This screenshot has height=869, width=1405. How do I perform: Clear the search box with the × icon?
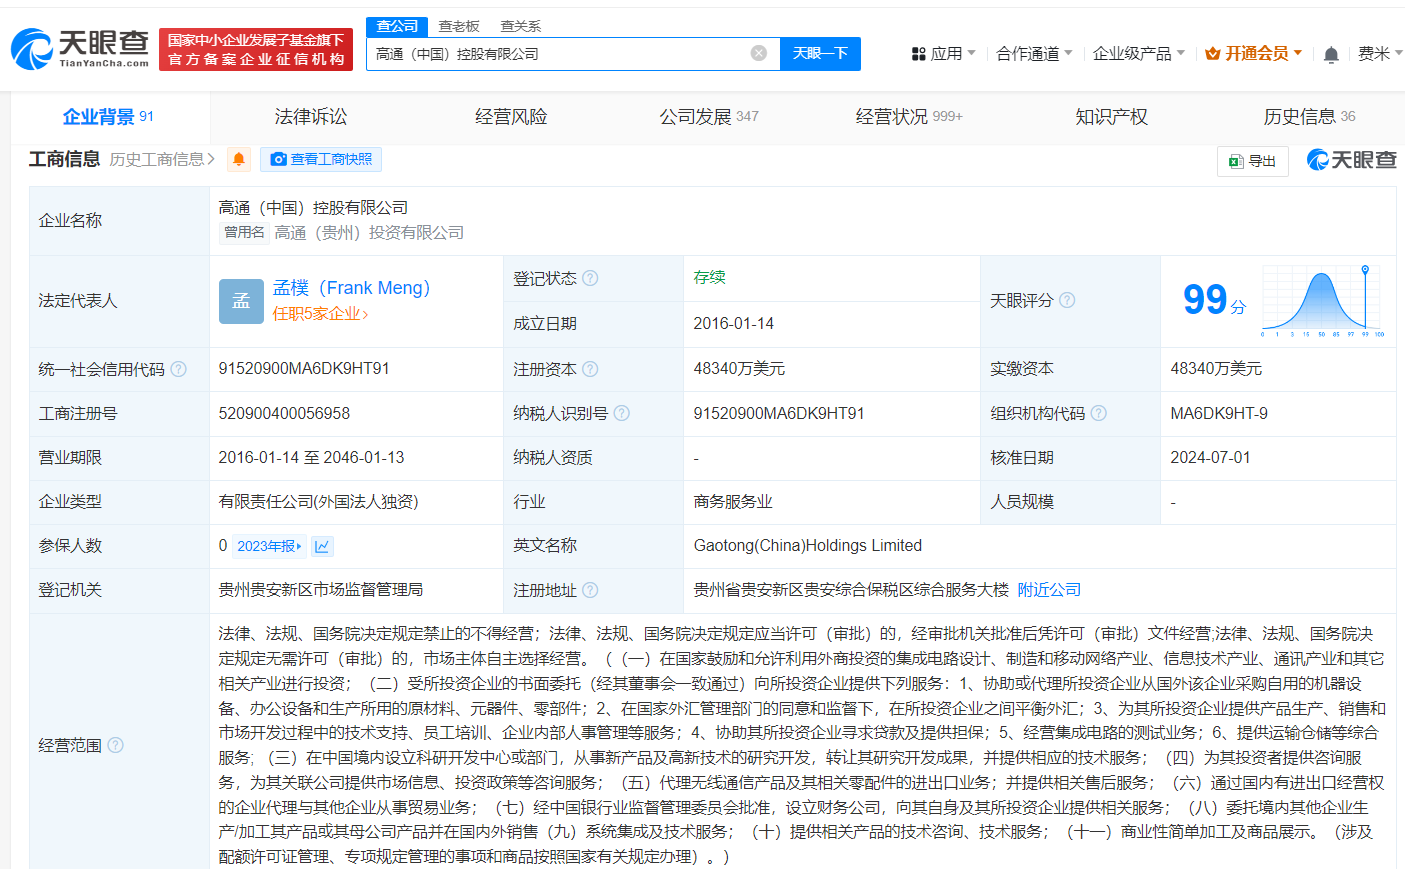[x=758, y=53]
